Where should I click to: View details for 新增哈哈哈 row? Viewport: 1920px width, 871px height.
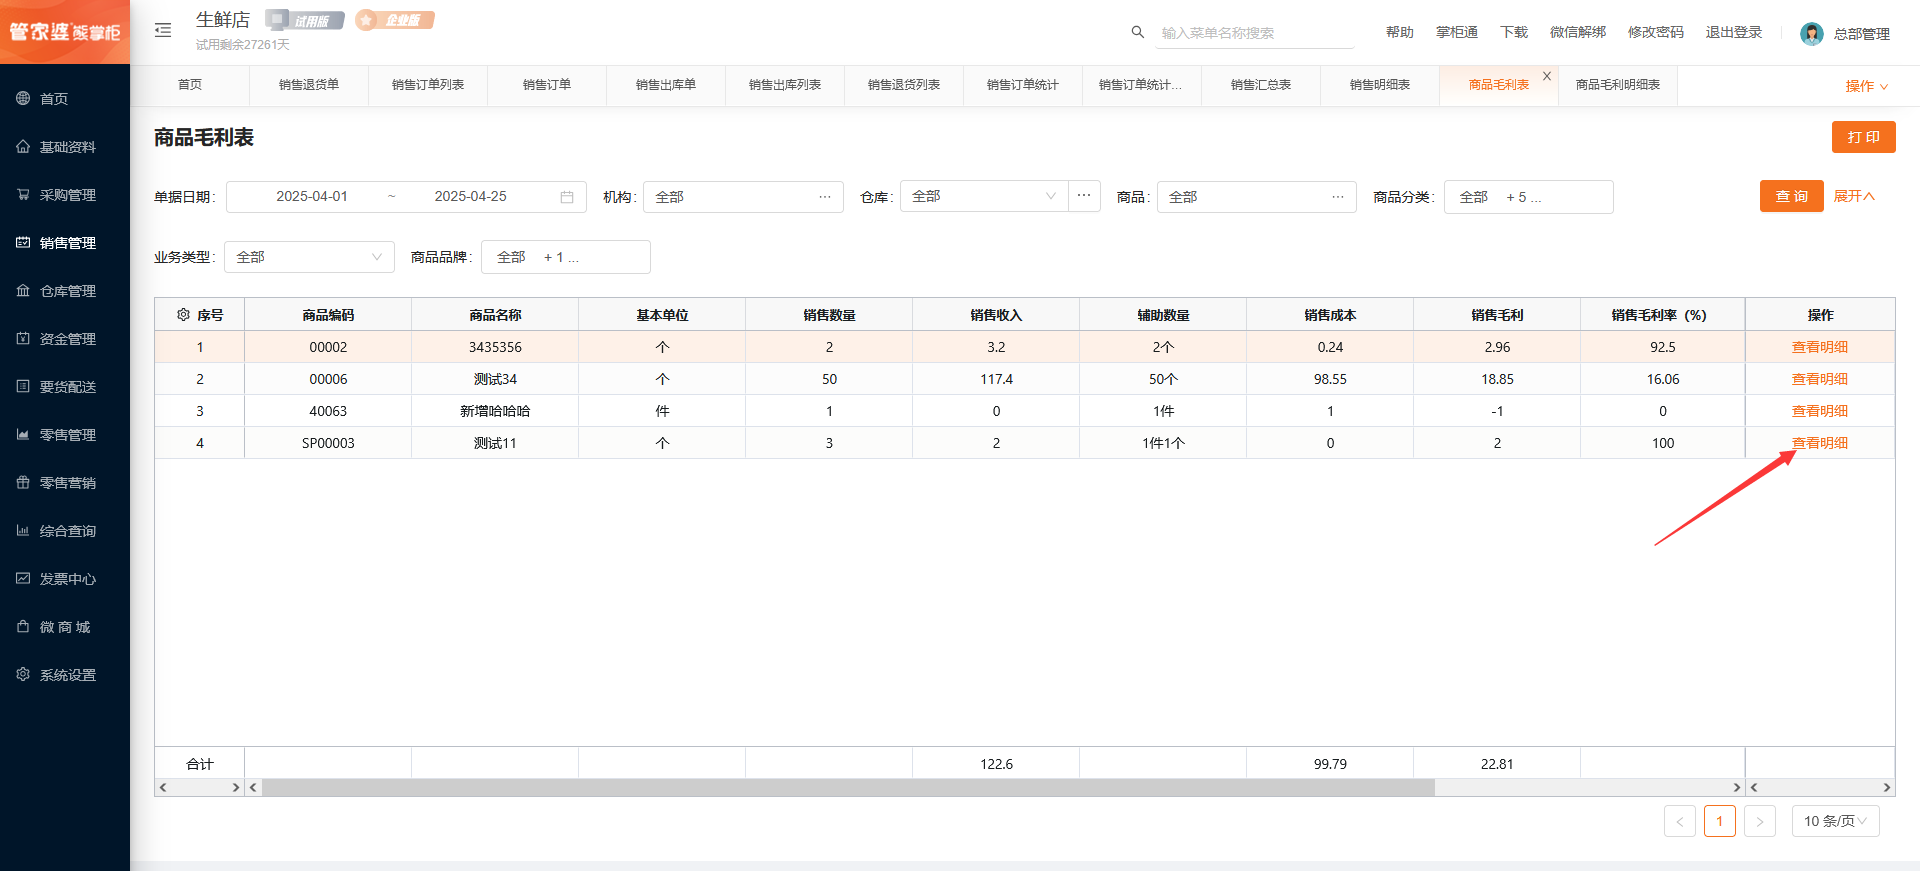coord(1820,411)
